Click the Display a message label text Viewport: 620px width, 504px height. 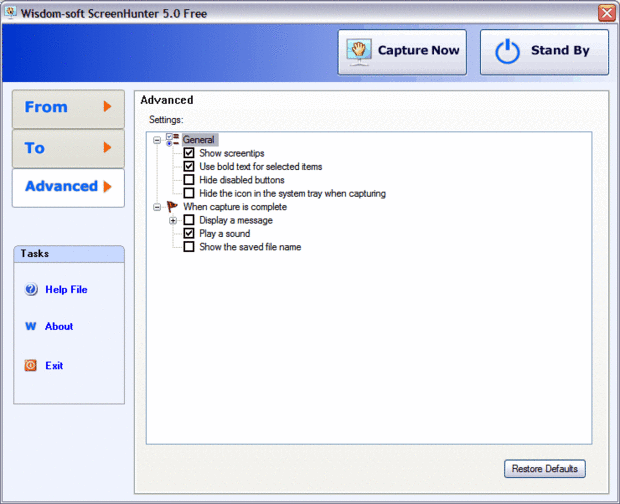[236, 220]
